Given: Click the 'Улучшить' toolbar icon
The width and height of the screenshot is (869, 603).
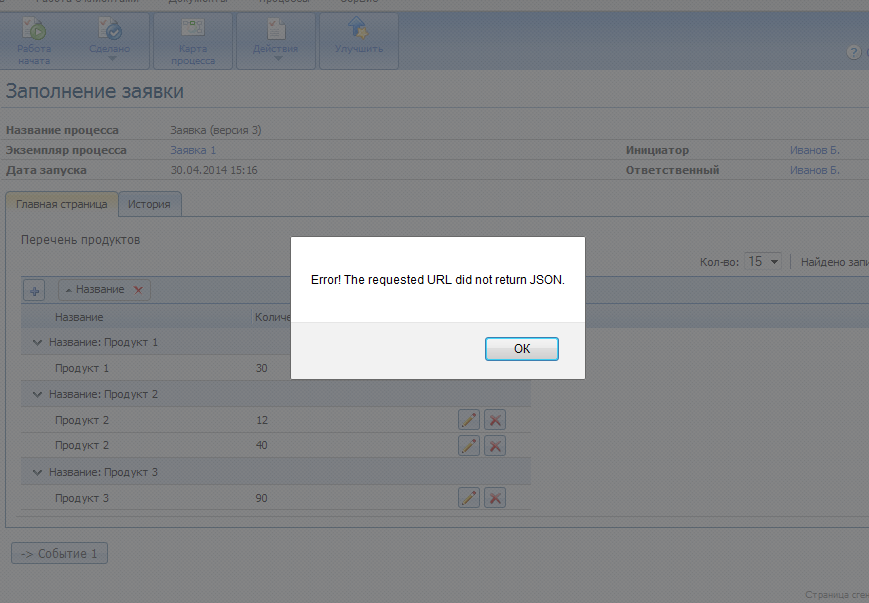Looking at the screenshot, I should (358, 41).
